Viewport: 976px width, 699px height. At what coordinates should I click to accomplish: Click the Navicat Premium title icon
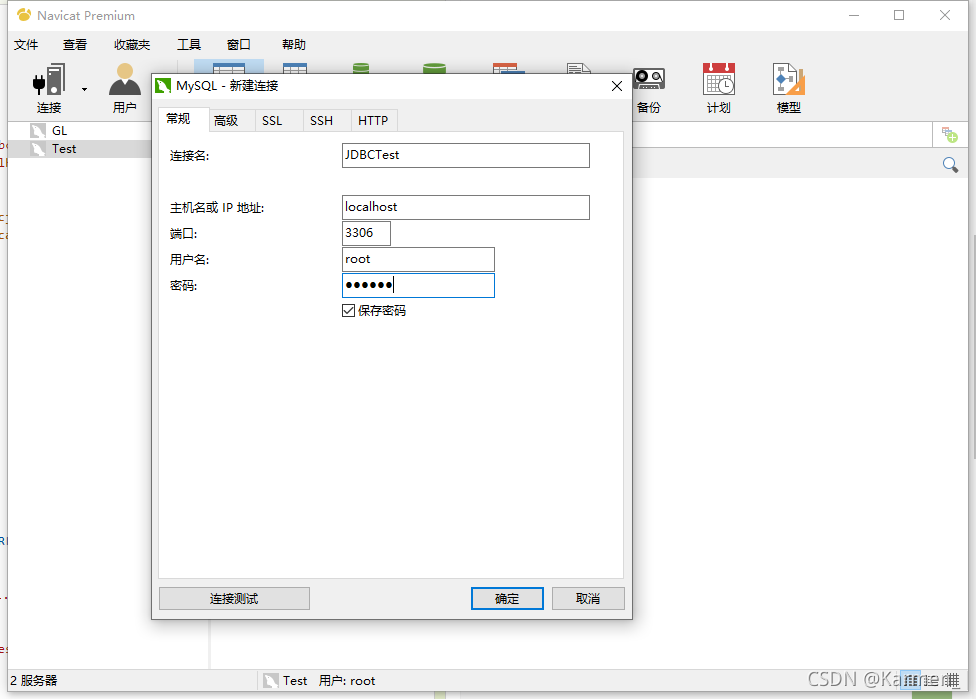click(24, 15)
